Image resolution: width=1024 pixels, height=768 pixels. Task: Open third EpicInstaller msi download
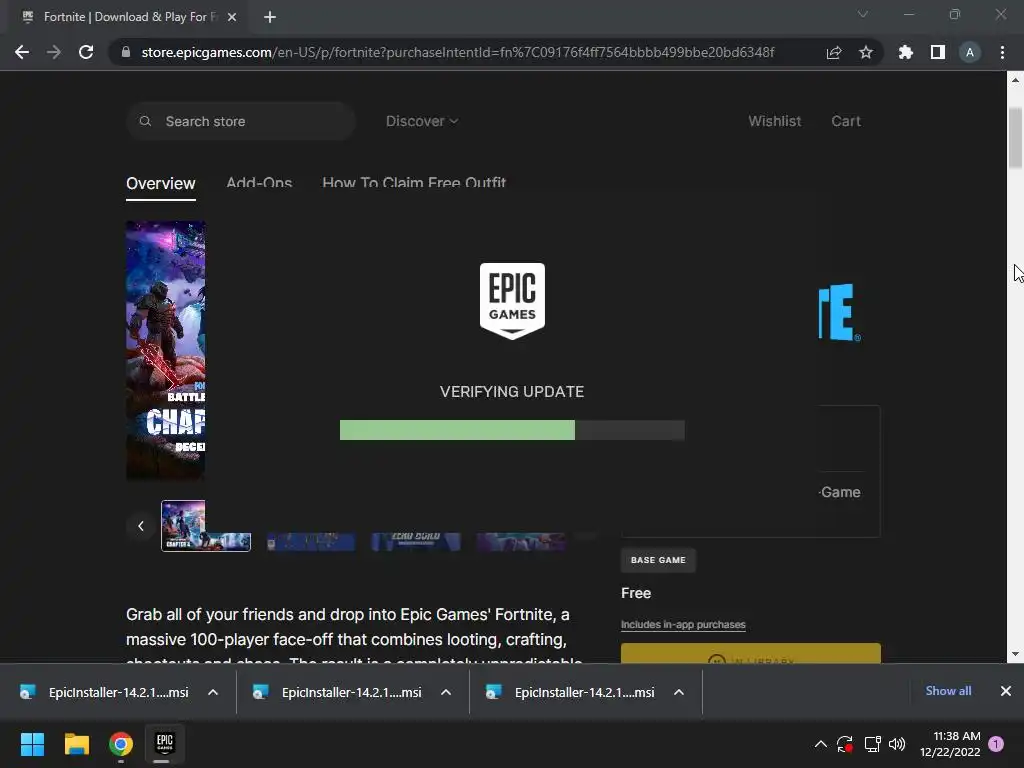click(570, 692)
